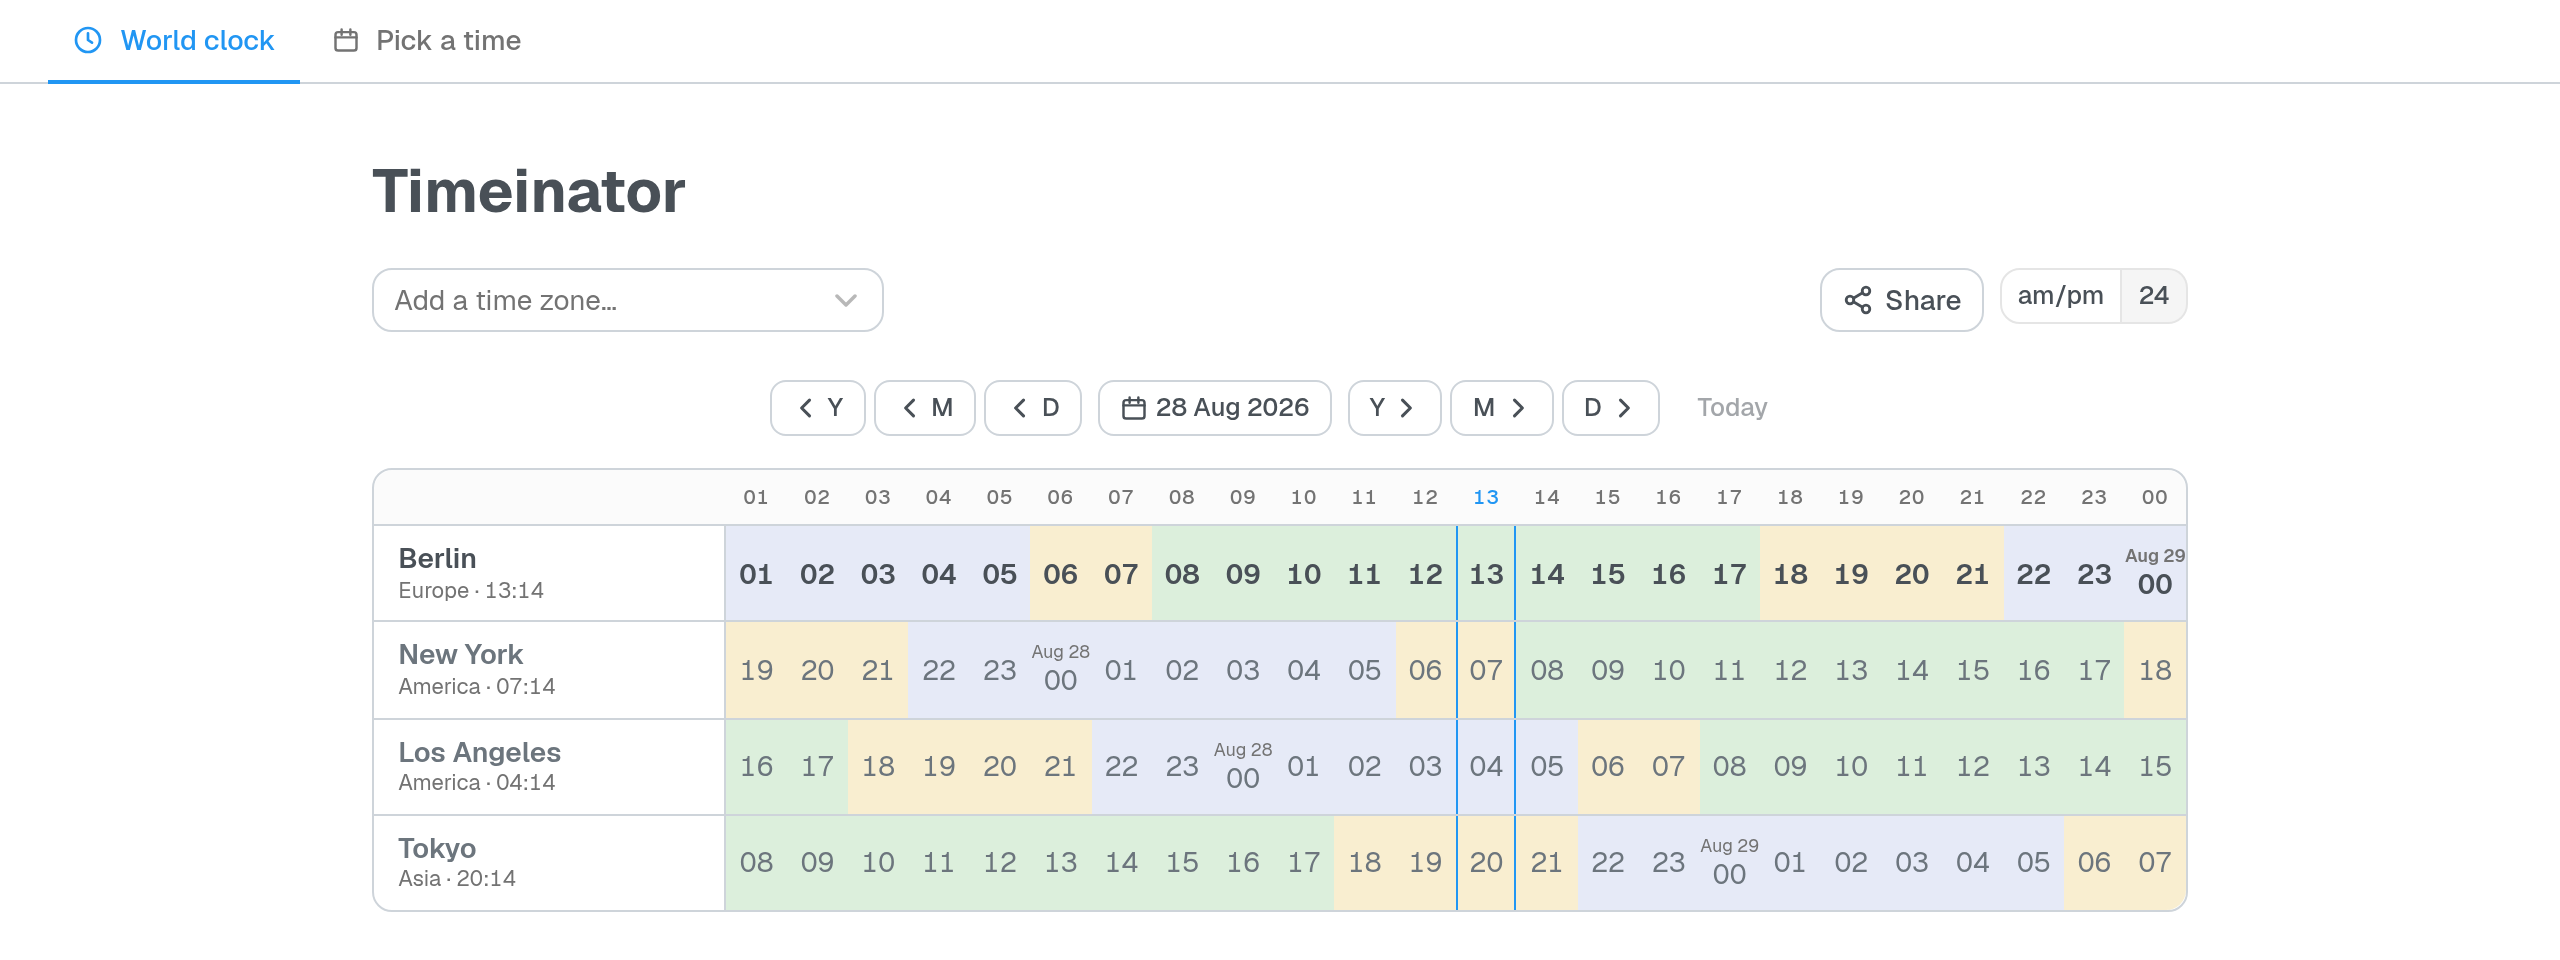This screenshot has width=2560, height=960.
Task: Click header hour 00 at the end
Action: tap(2155, 497)
